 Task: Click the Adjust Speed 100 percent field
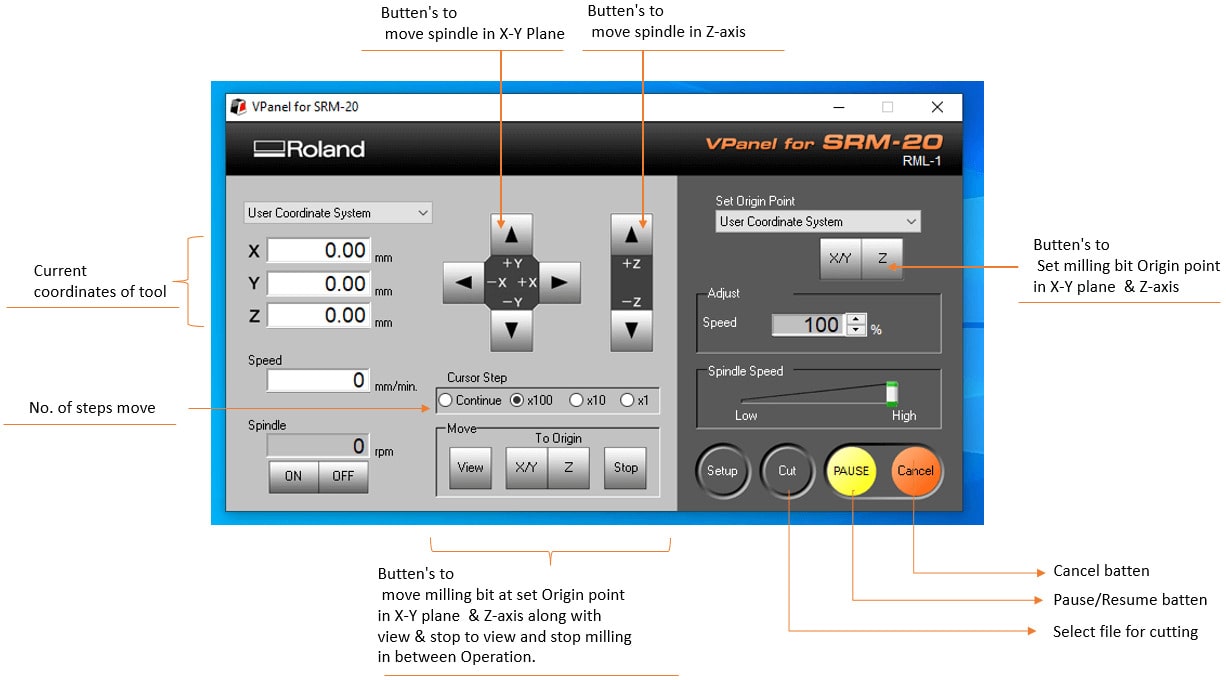(808, 325)
